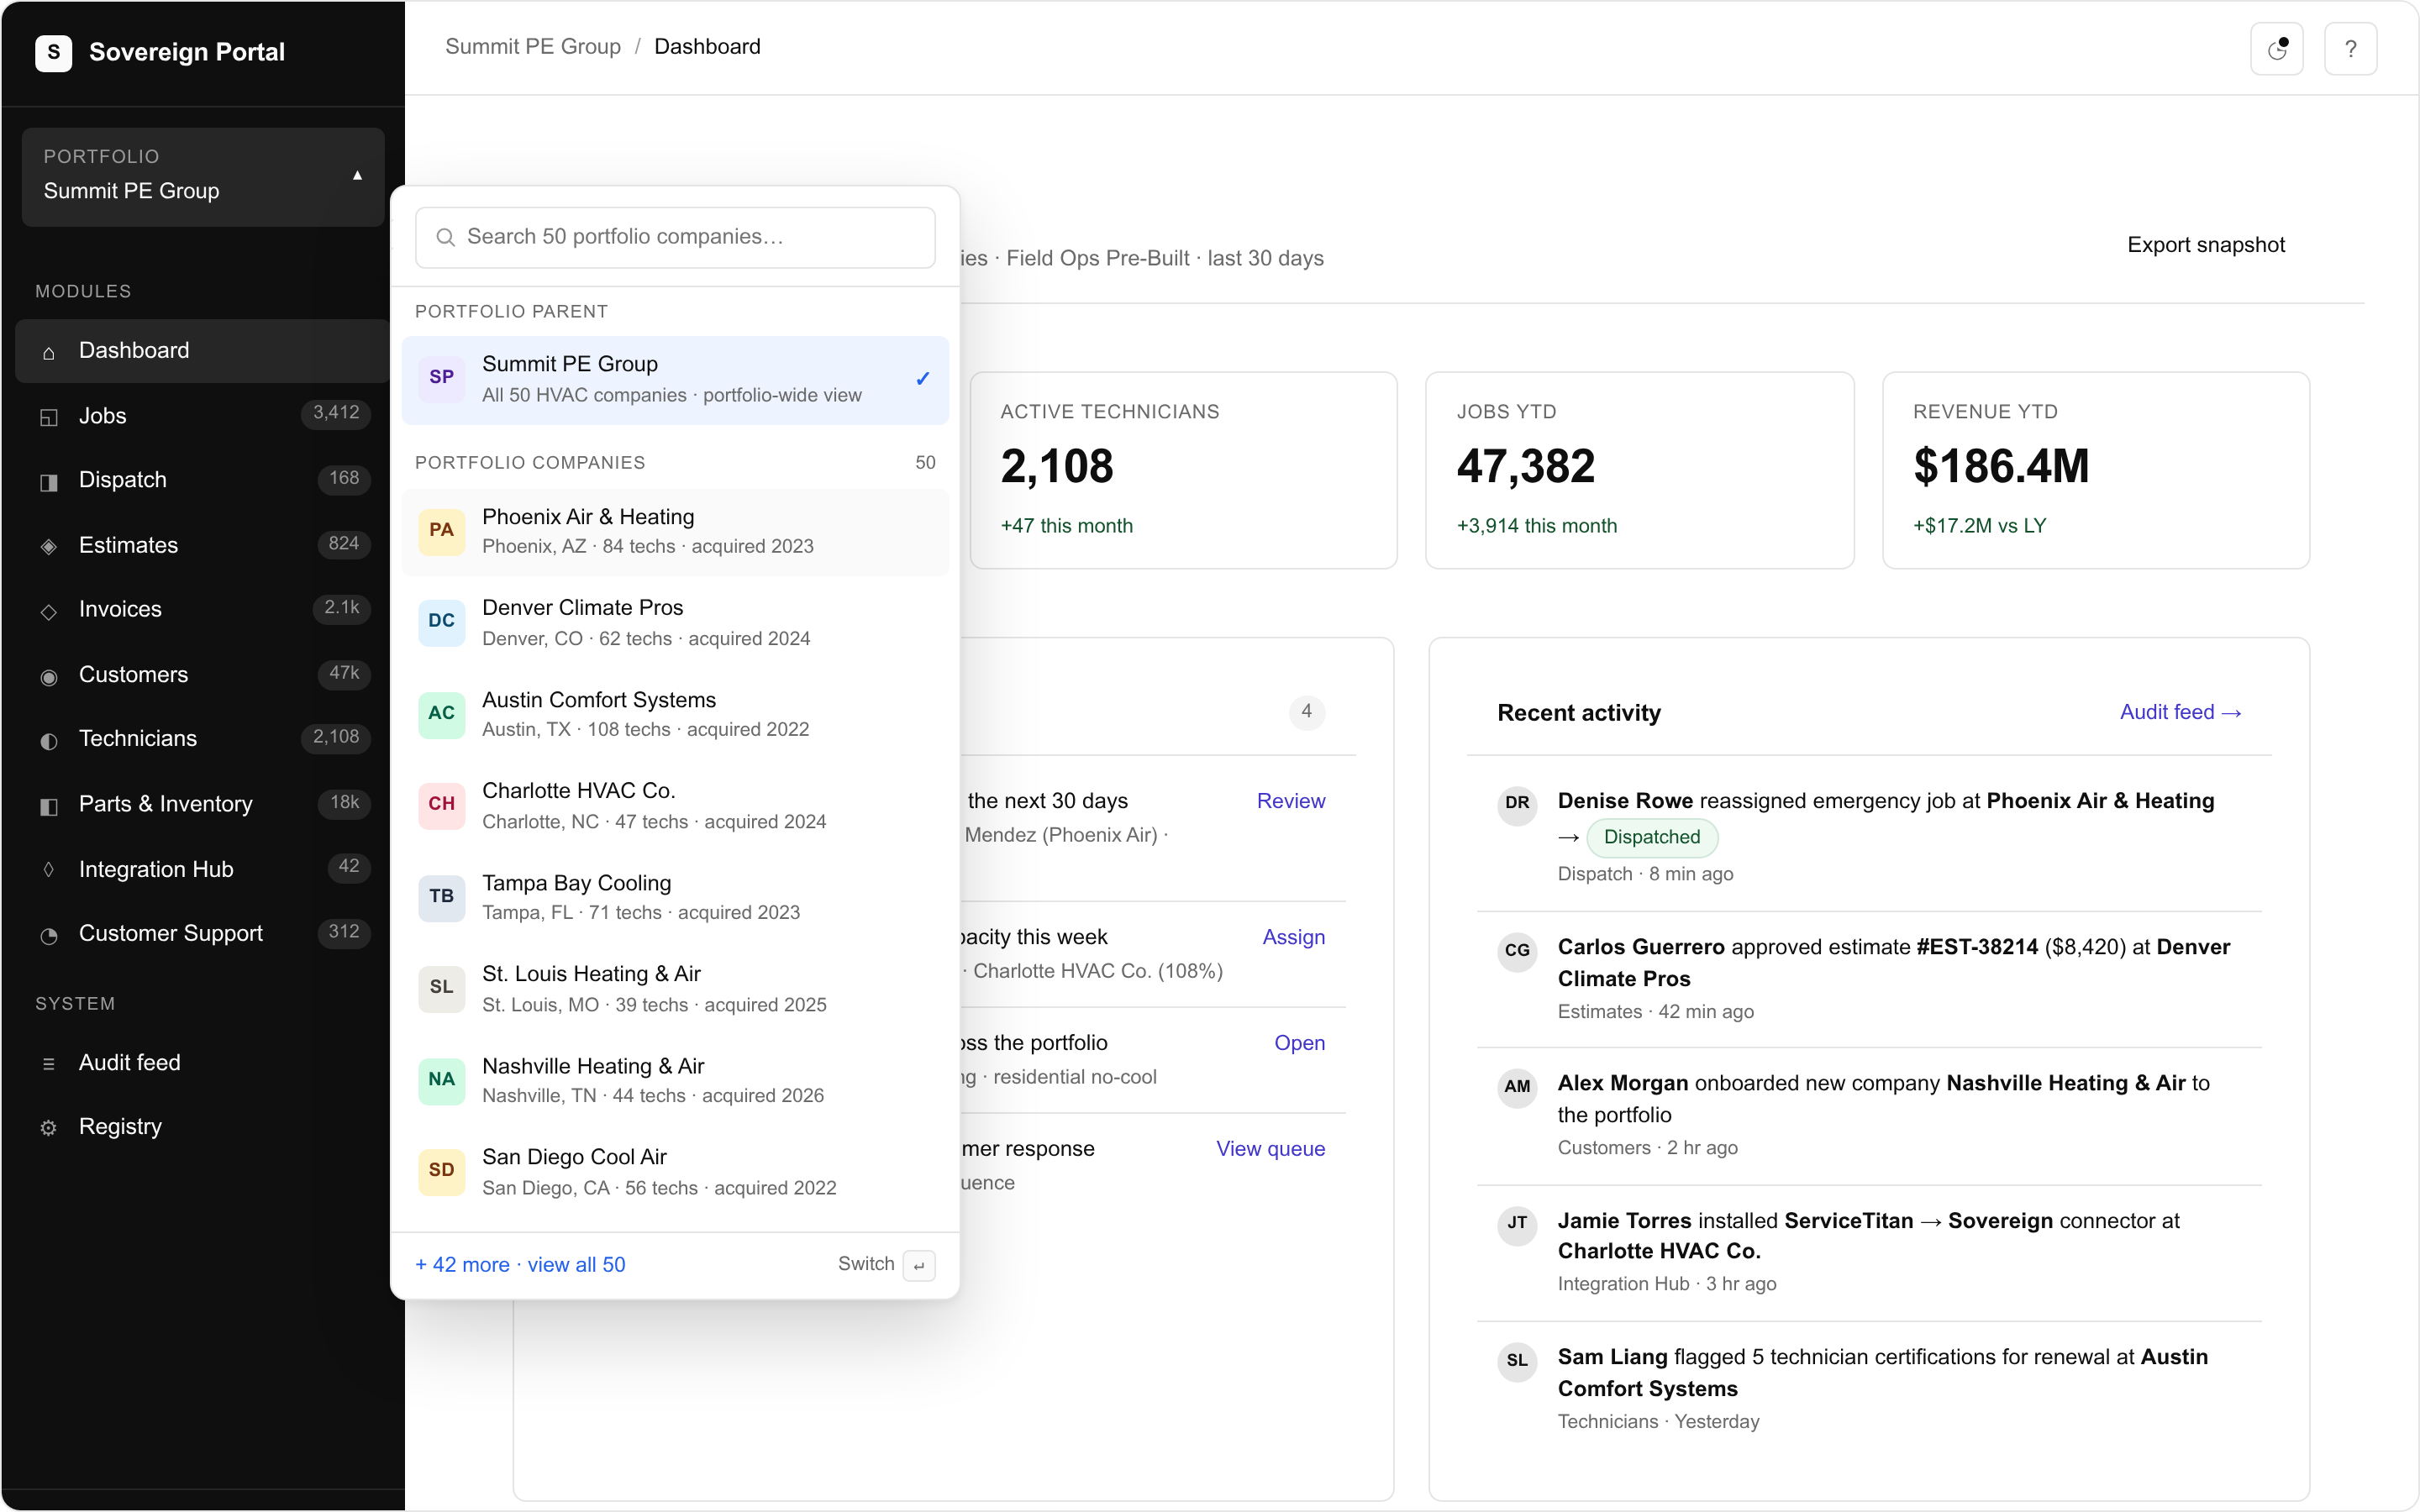The width and height of the screenshot is (2420, 1512).
Task: Click the SP avatar for Summit PE Group
Action: point(441,378)
